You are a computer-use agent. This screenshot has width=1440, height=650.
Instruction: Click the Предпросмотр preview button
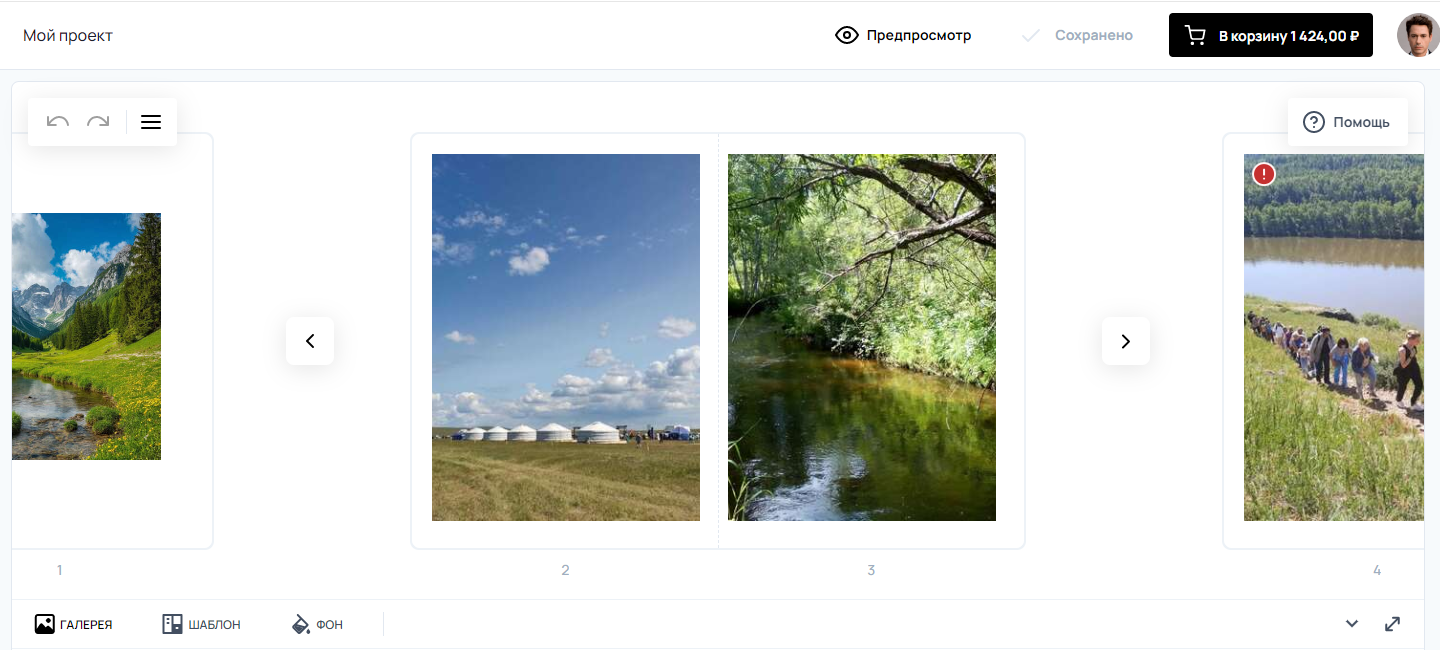[903, 36]
